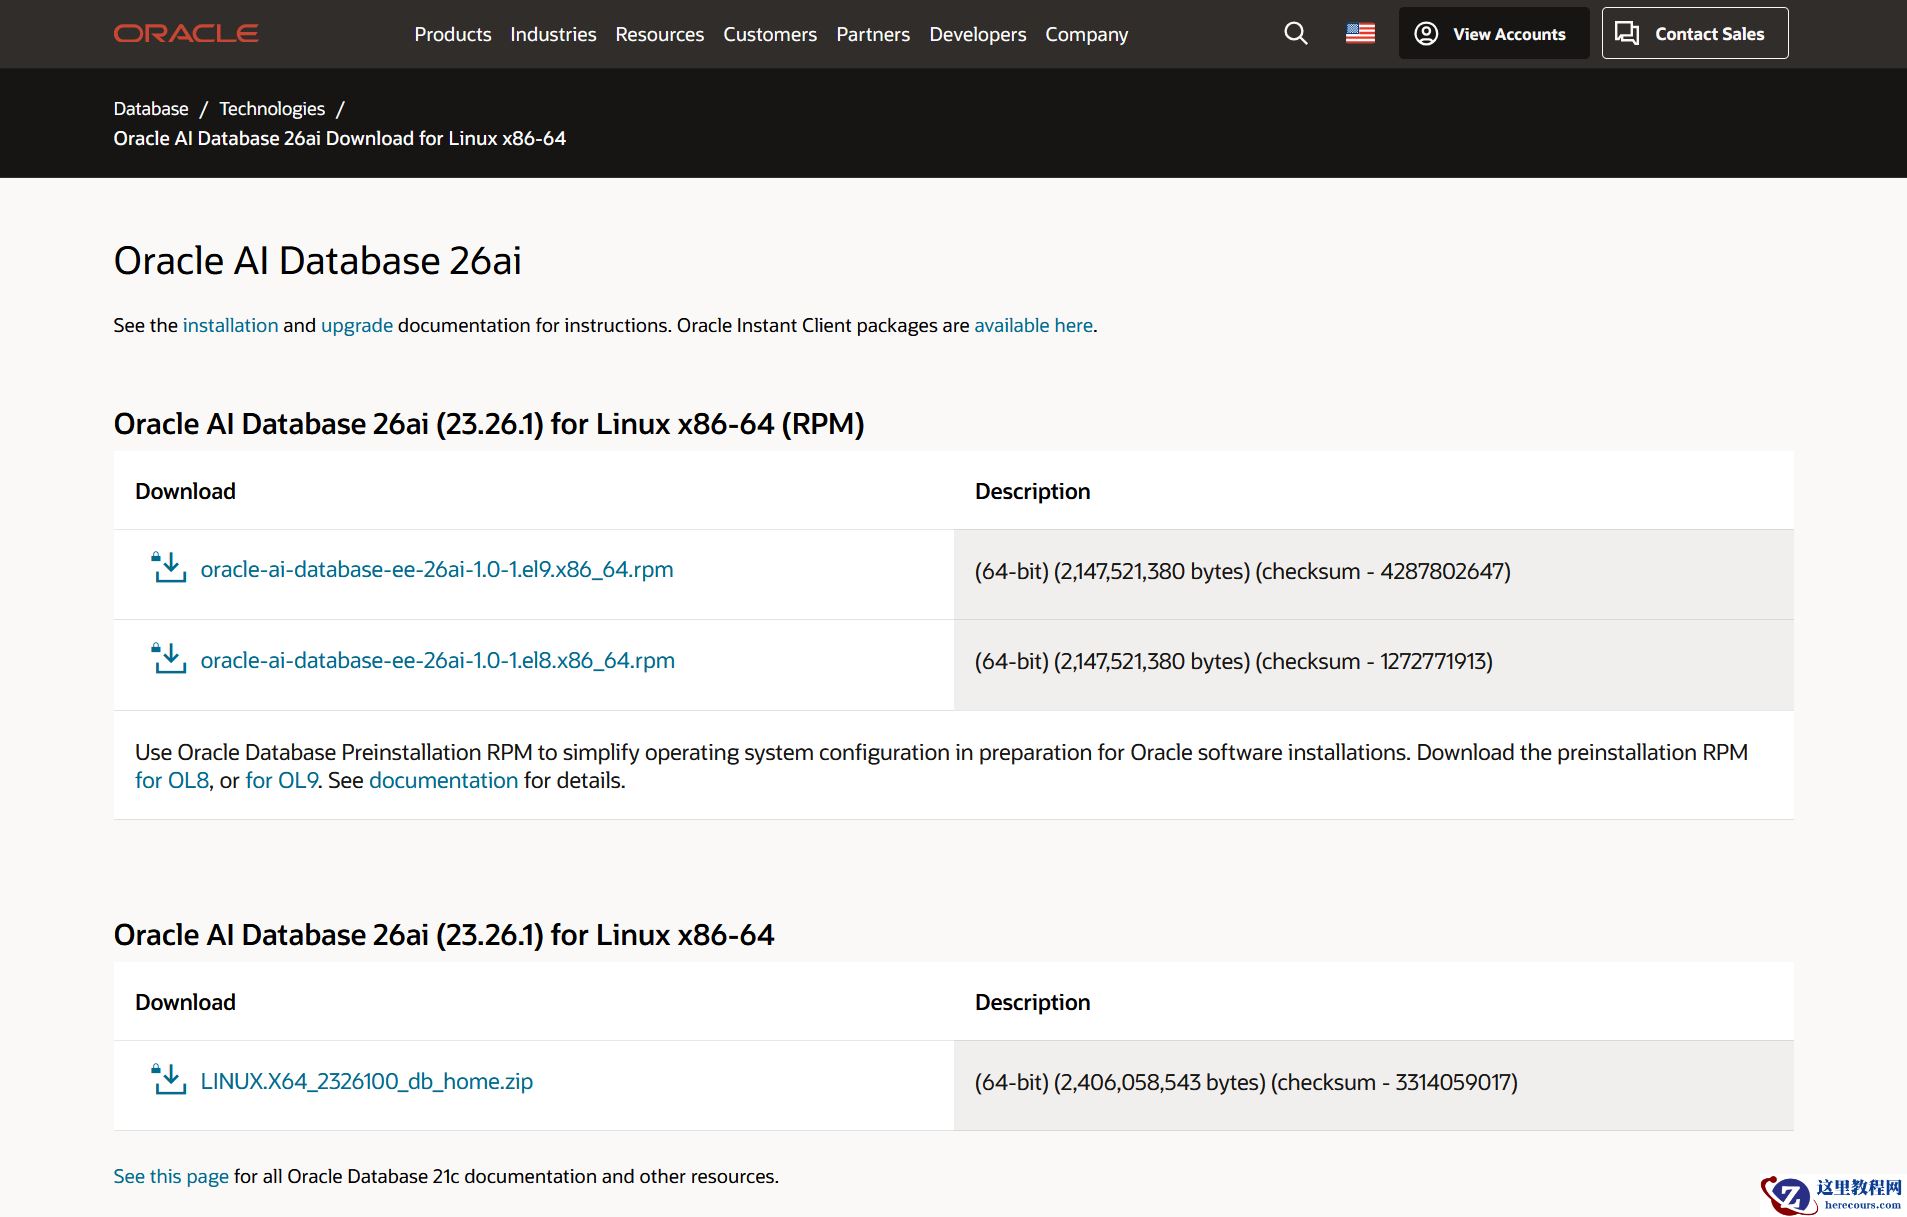The image size is (1907, 1217).
Task: Click the See this page link
Action: 170,1176
